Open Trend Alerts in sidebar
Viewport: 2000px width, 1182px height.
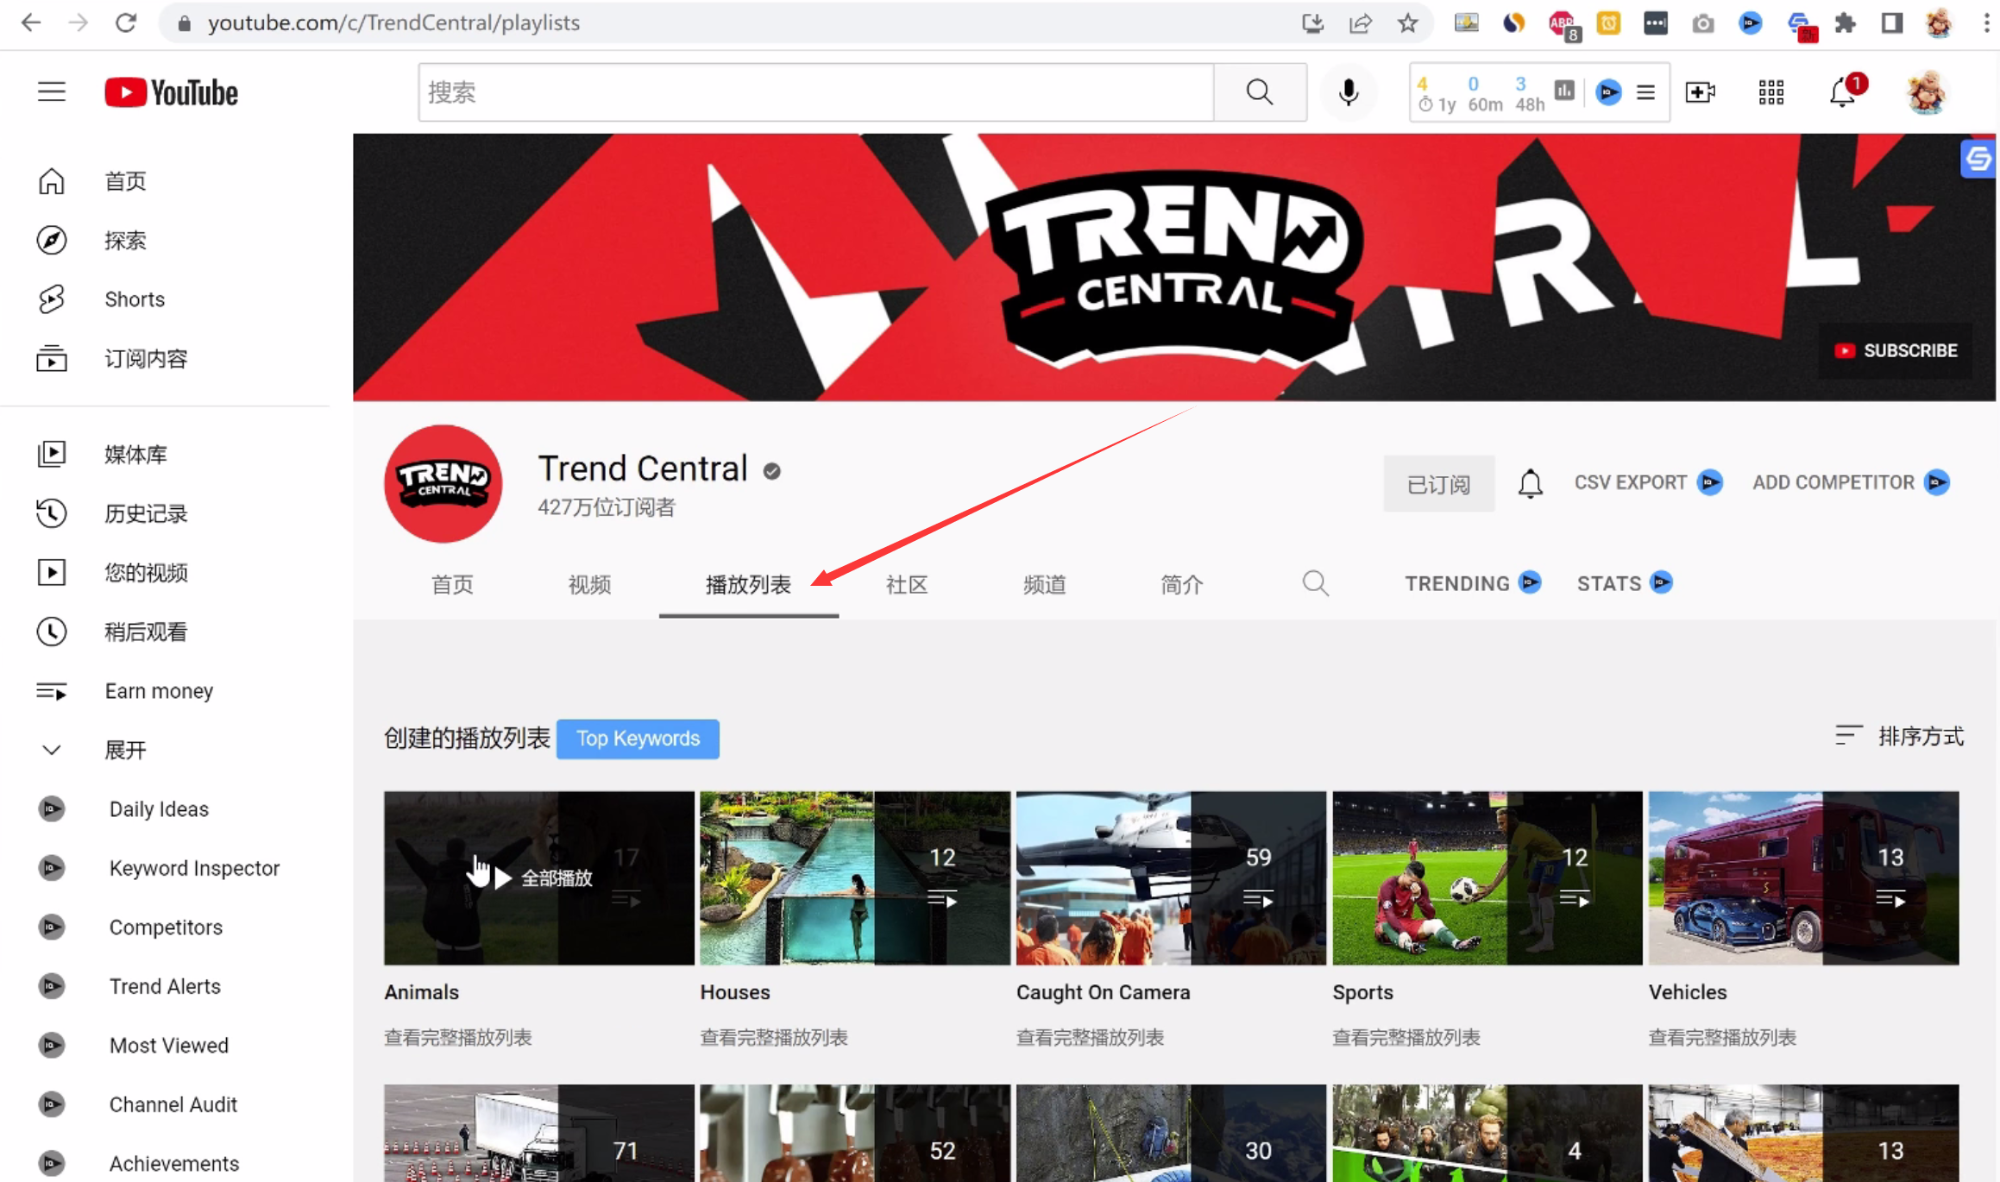click(x=165, y=985)
